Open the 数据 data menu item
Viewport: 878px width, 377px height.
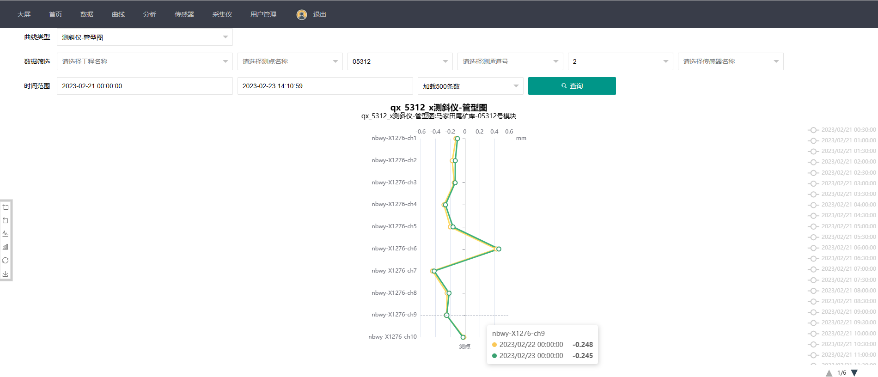click(86, 15)
